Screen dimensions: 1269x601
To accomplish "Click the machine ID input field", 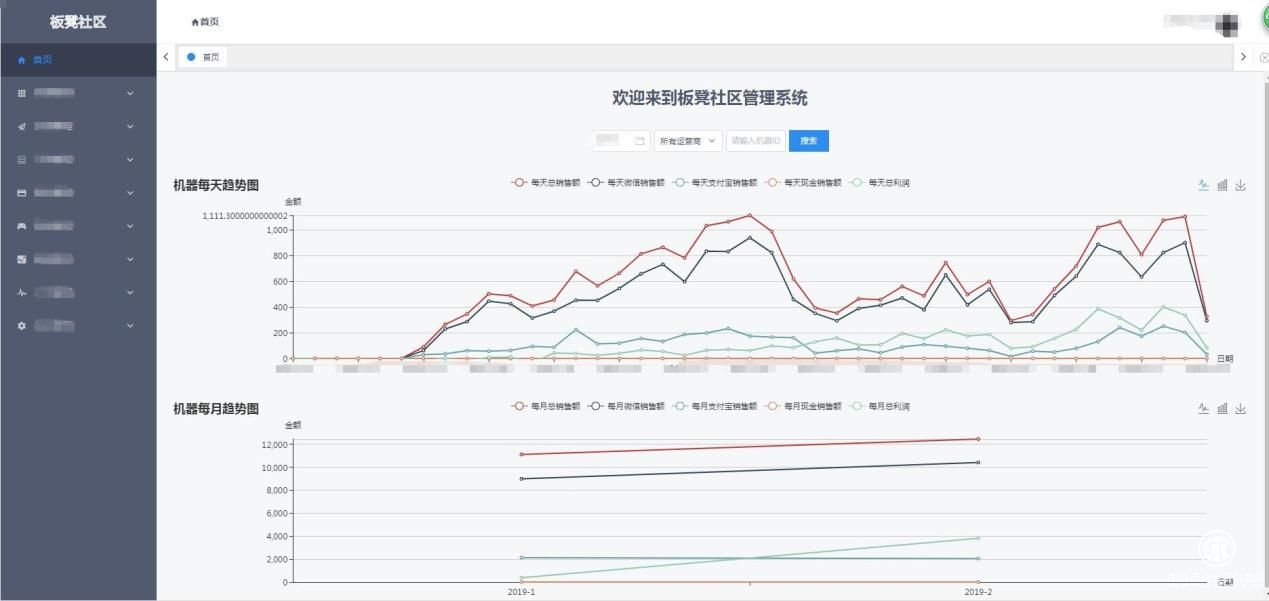I will [755, 141].
